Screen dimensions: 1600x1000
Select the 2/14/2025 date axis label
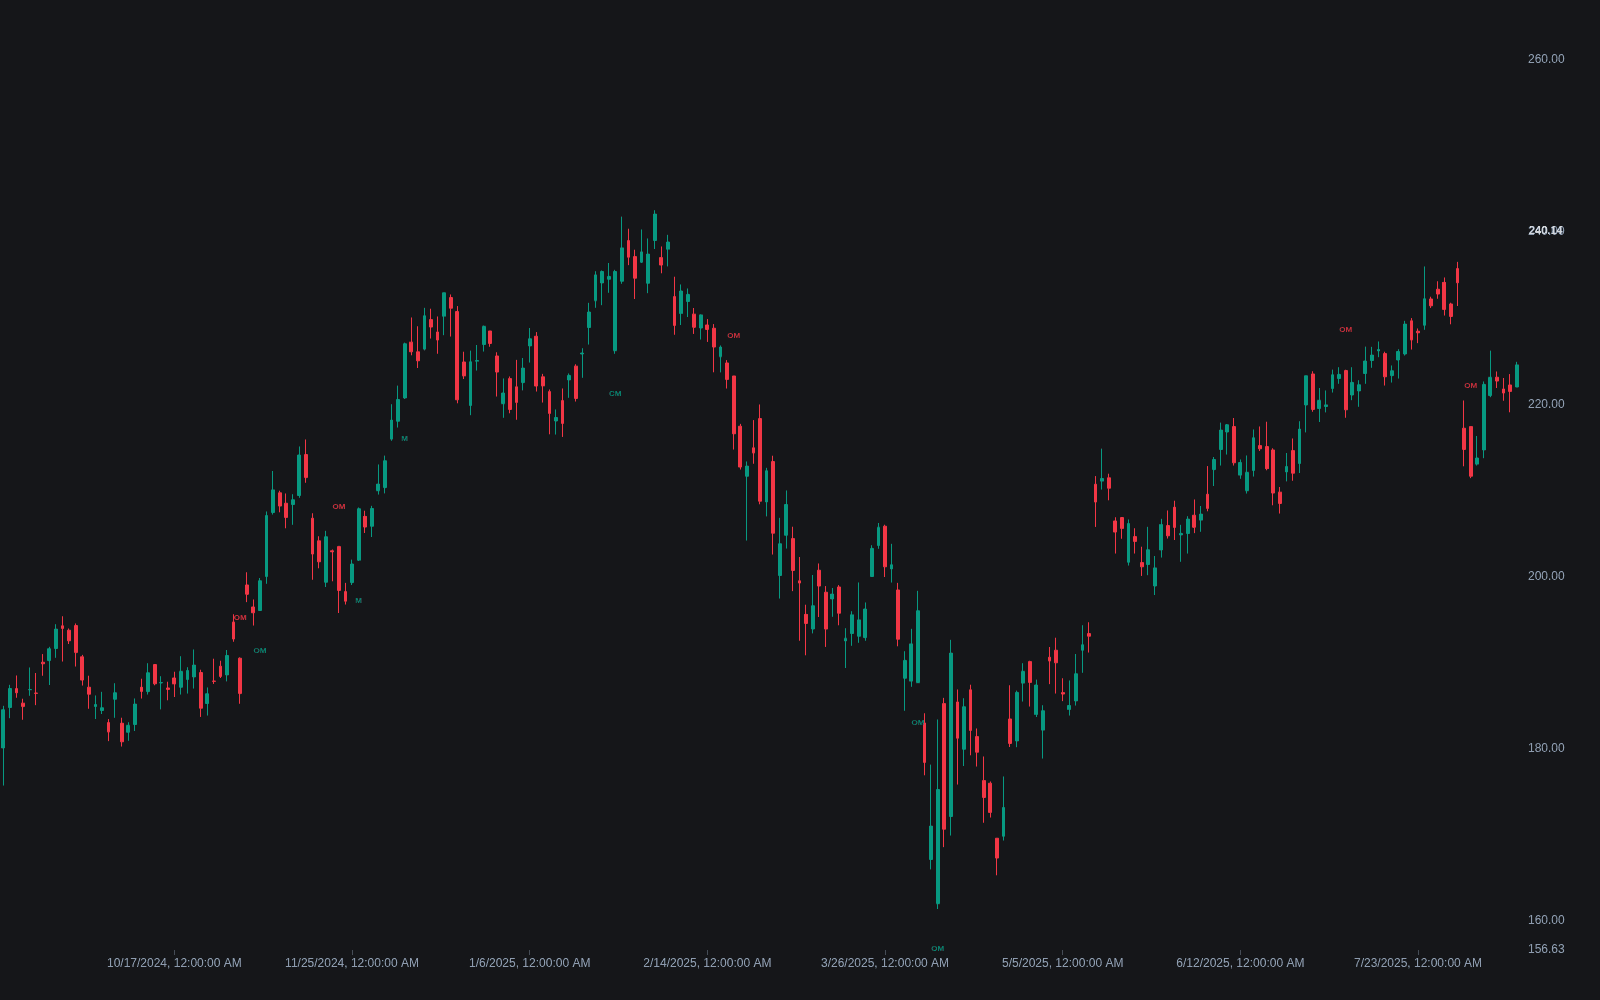pyautogui.click(x=707, y=963)
